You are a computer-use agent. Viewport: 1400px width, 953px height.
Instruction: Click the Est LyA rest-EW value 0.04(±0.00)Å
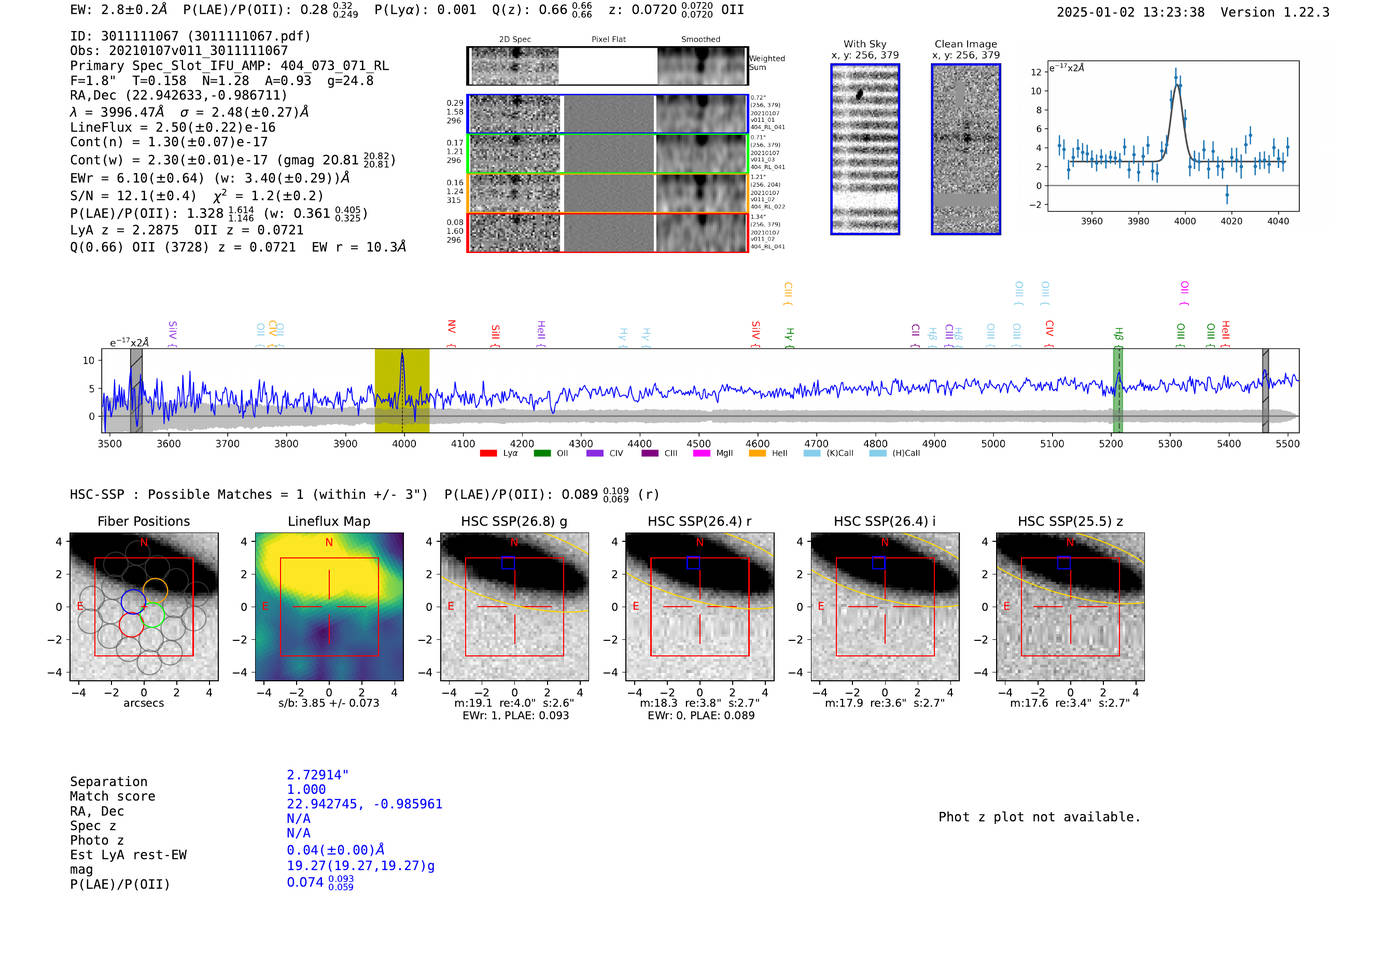click(x=335, y=850)
